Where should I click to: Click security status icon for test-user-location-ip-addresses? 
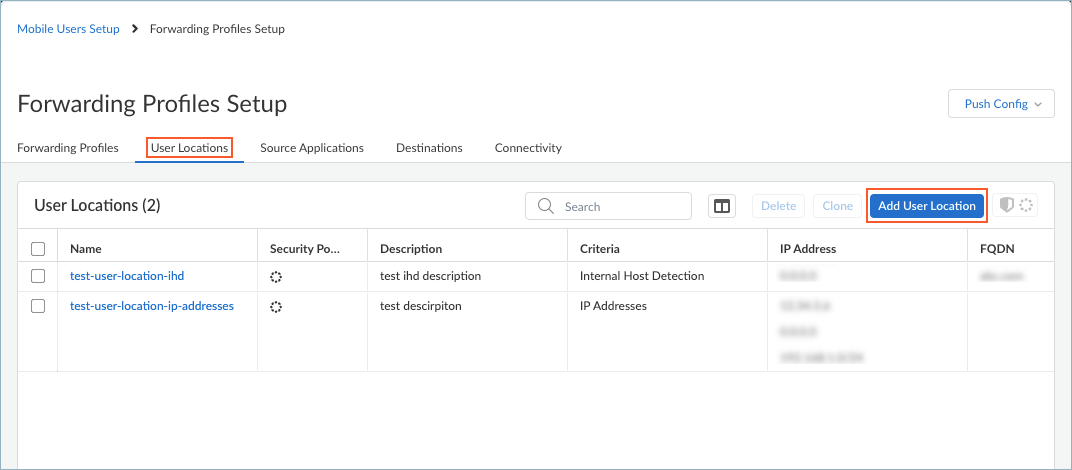coord(276,307)
